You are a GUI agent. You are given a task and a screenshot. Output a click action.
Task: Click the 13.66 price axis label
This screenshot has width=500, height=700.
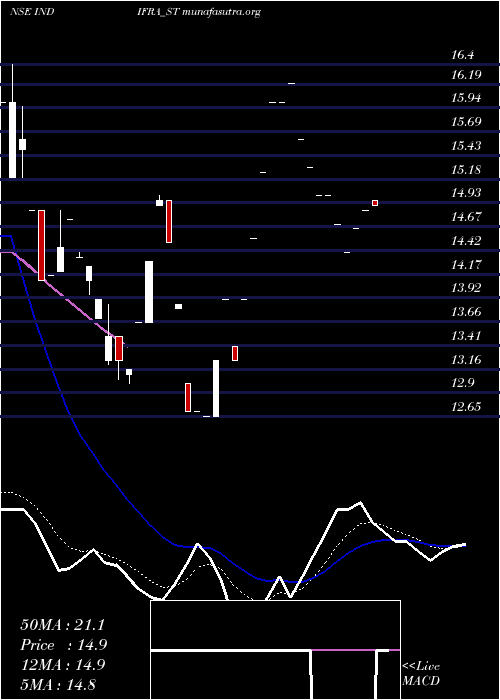point(466,312)
